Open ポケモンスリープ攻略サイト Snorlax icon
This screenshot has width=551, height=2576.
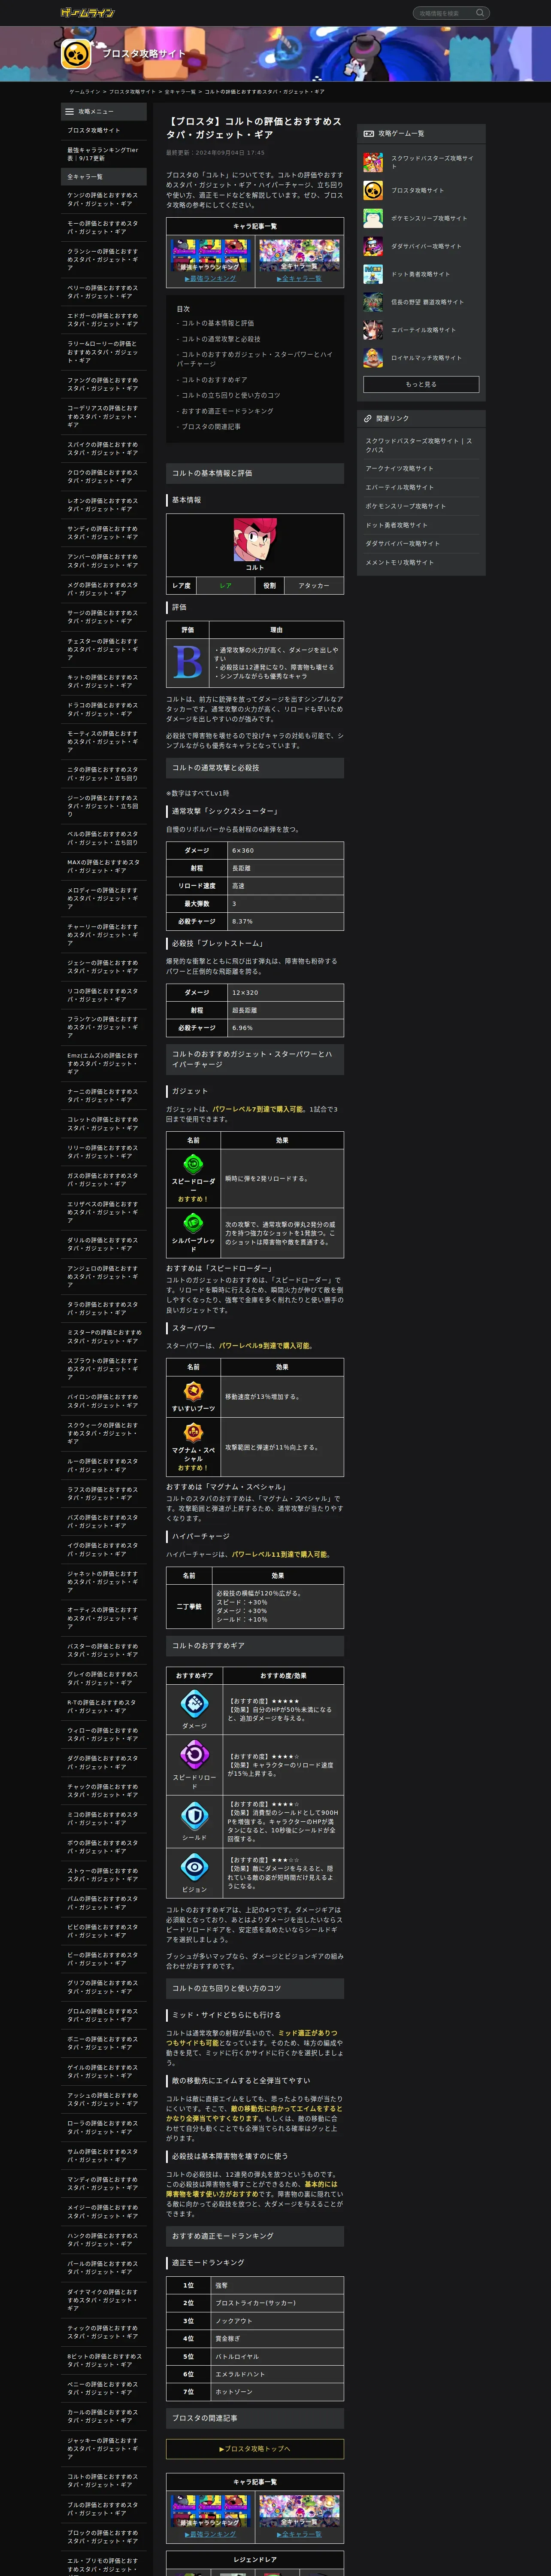coord(373,218)
